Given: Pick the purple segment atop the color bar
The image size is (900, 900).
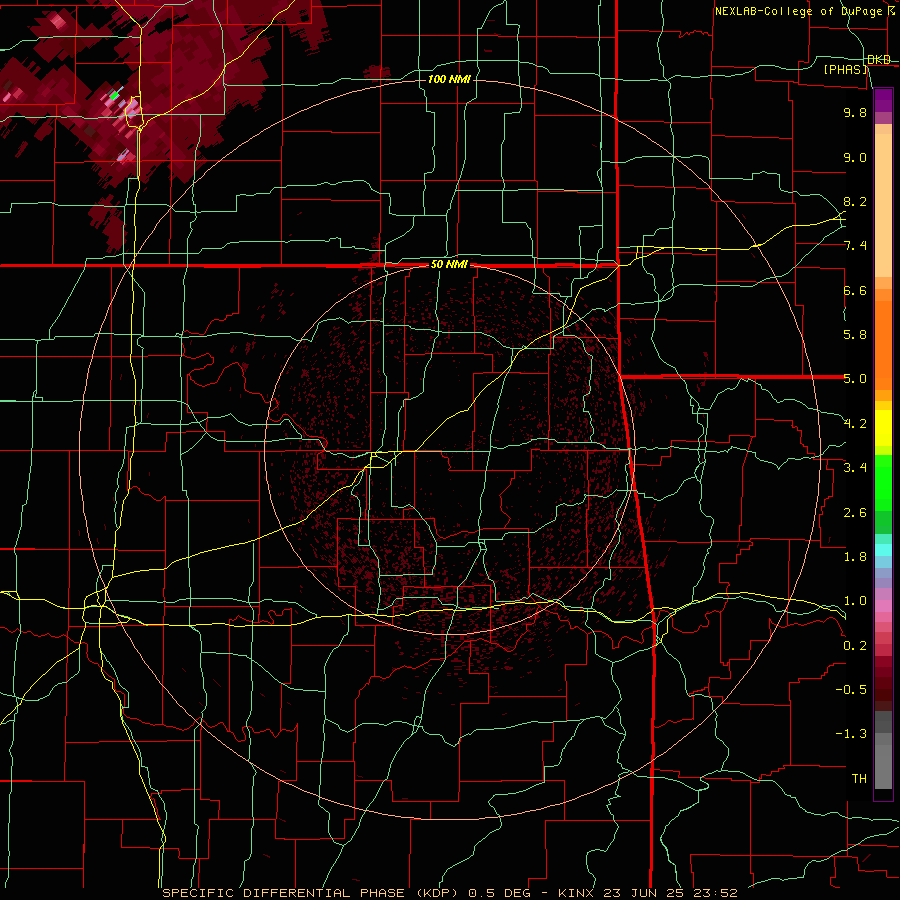Looking at the screenshot, I should coord(883,100).
